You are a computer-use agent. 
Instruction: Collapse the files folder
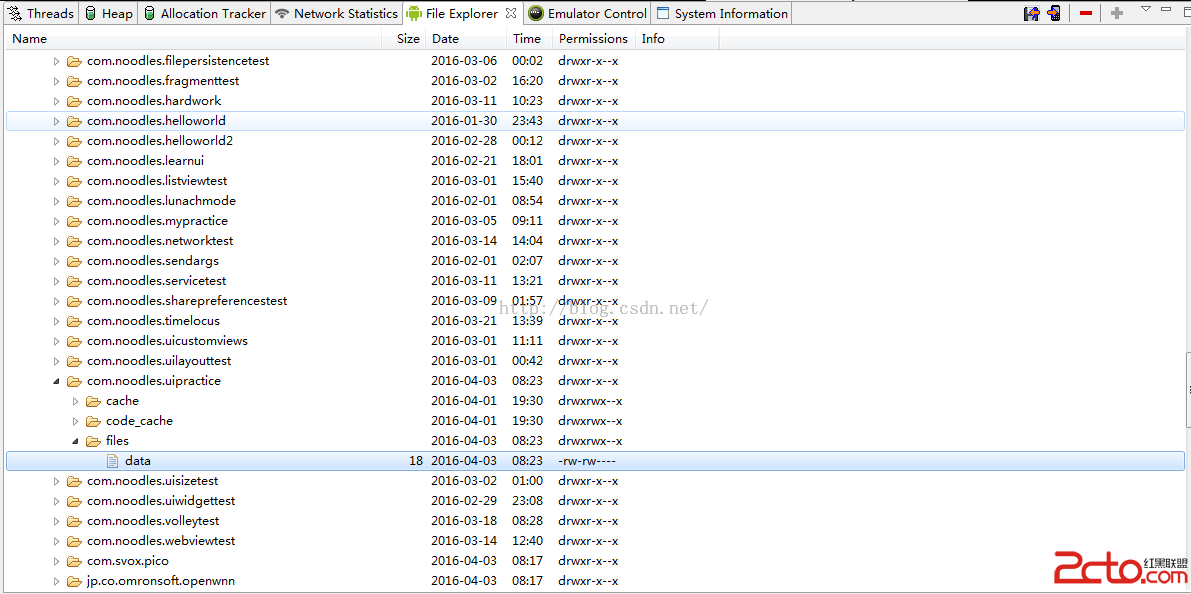(75, 441)
